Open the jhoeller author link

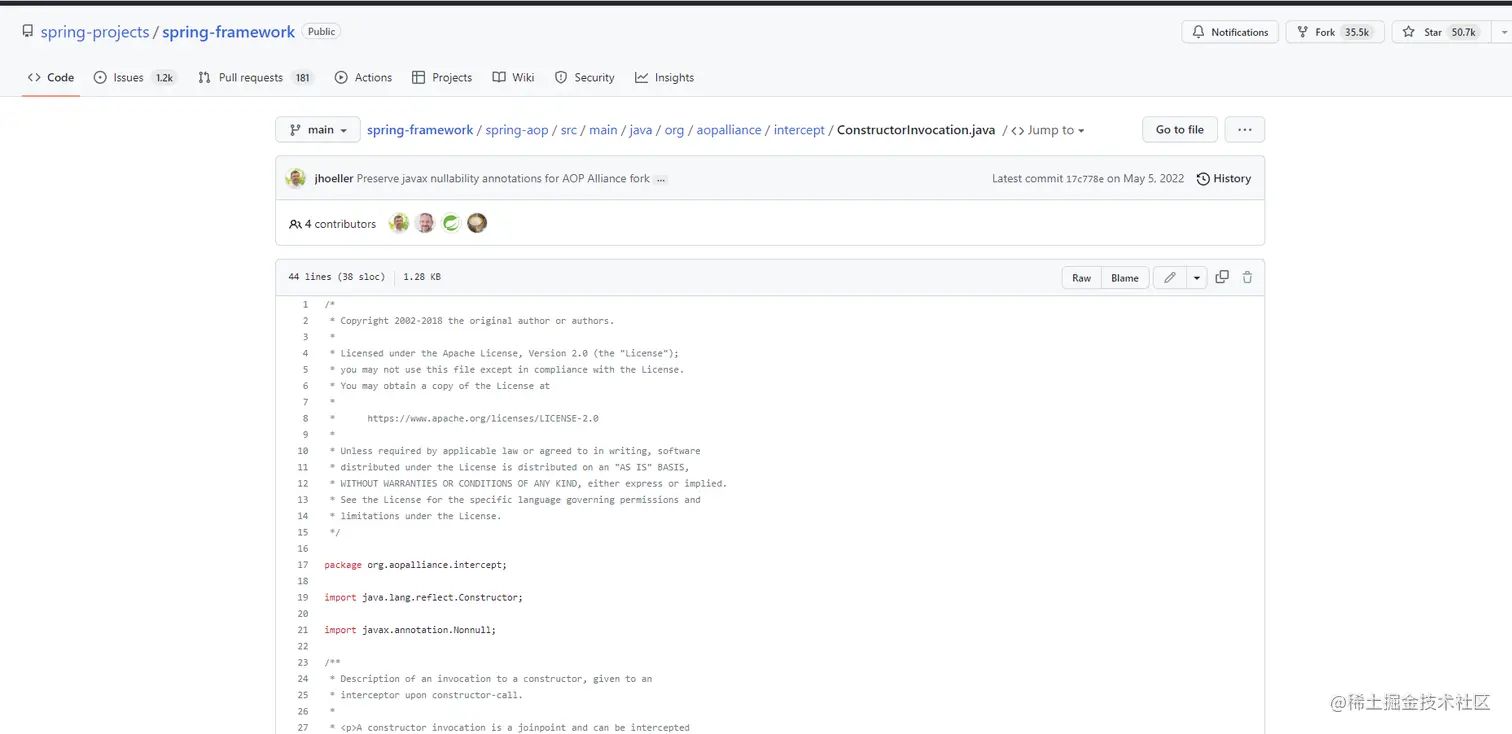coord(334,179)
